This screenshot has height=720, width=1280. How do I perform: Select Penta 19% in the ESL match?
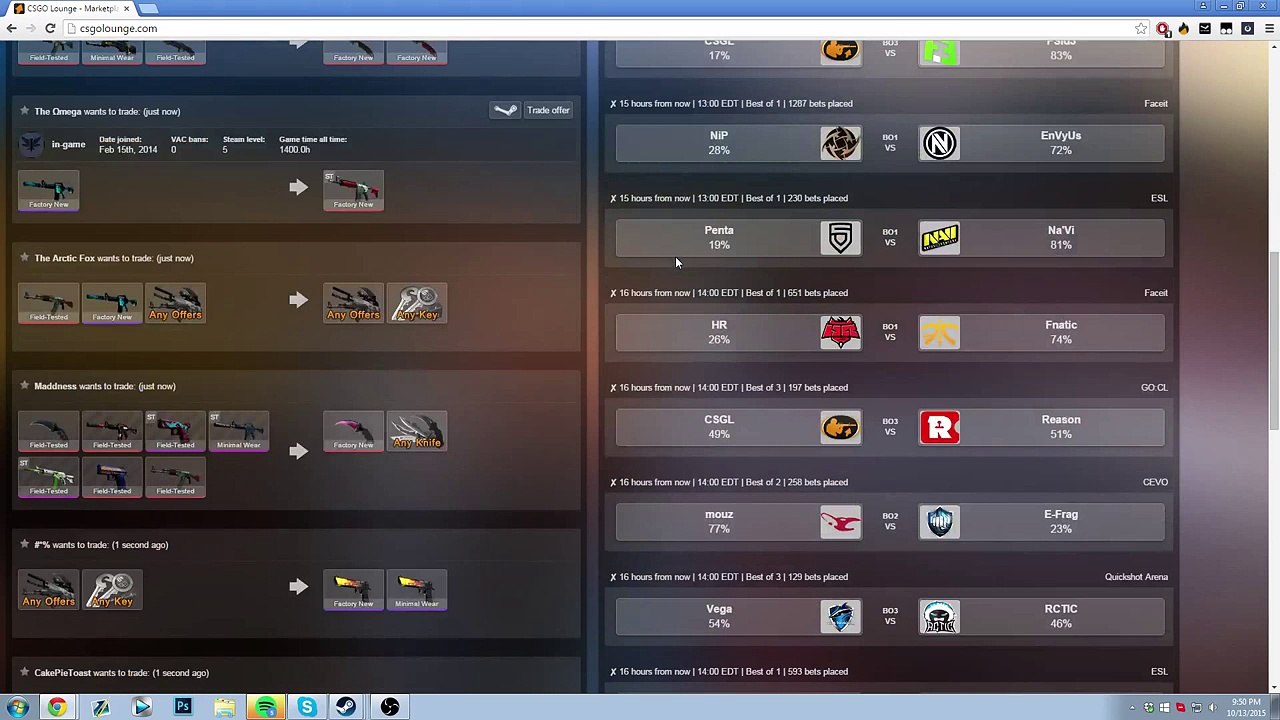coord(719,238)
